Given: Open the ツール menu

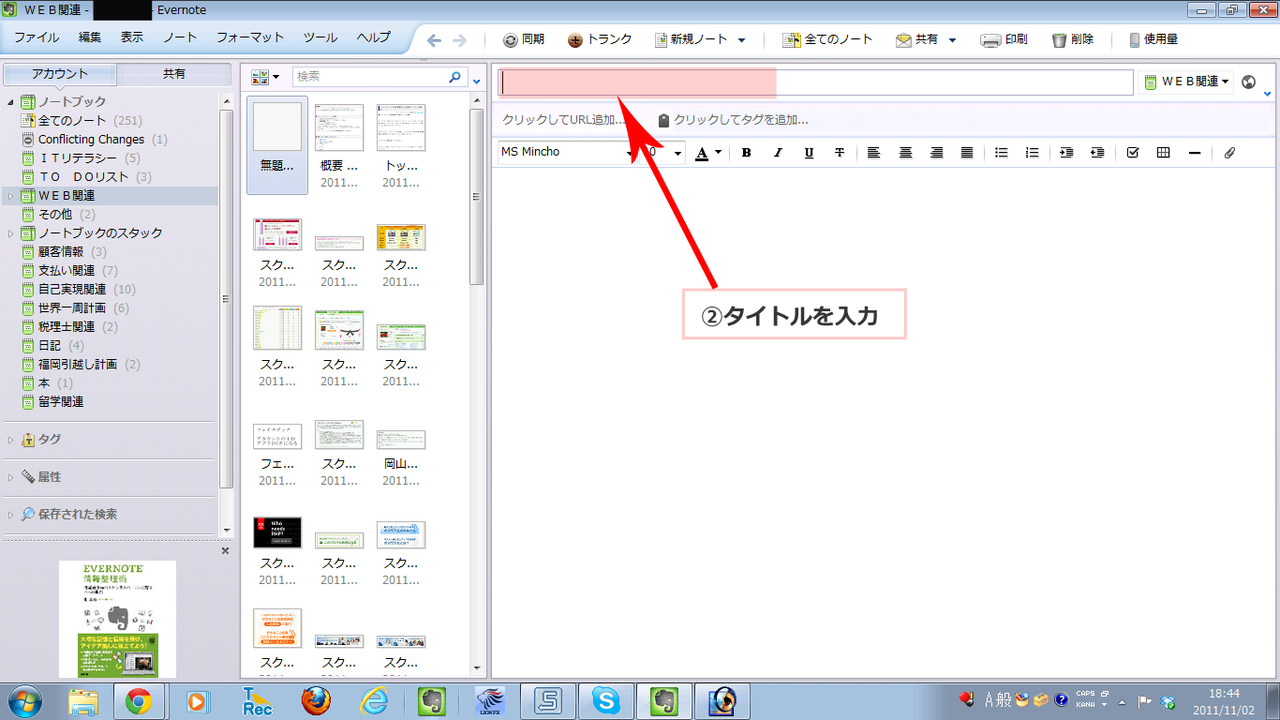Looking at the screenshot, I should [x=320, y=38].
